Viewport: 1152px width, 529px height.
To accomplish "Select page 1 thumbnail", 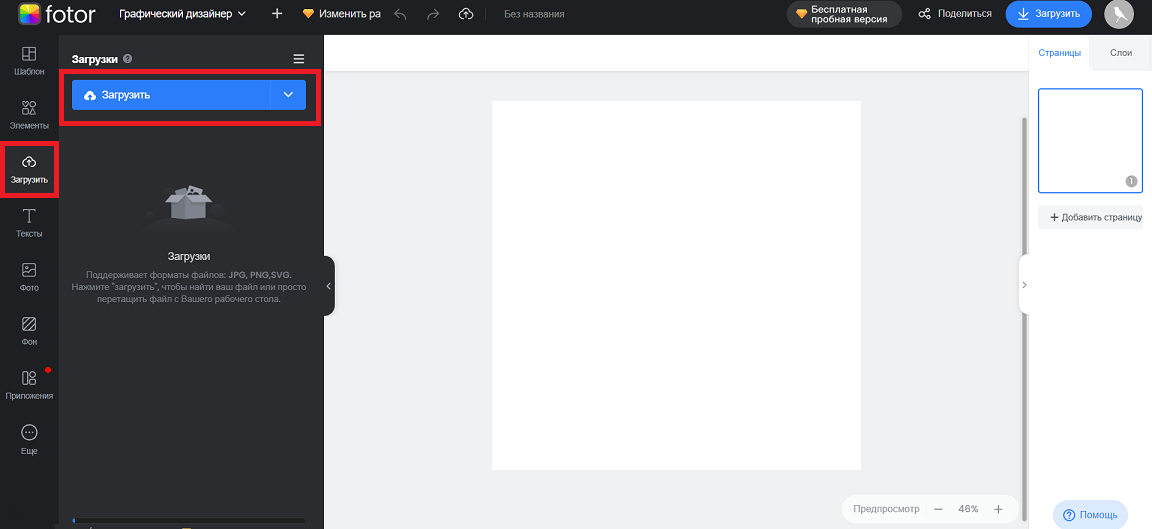I will click(1090, 140).
